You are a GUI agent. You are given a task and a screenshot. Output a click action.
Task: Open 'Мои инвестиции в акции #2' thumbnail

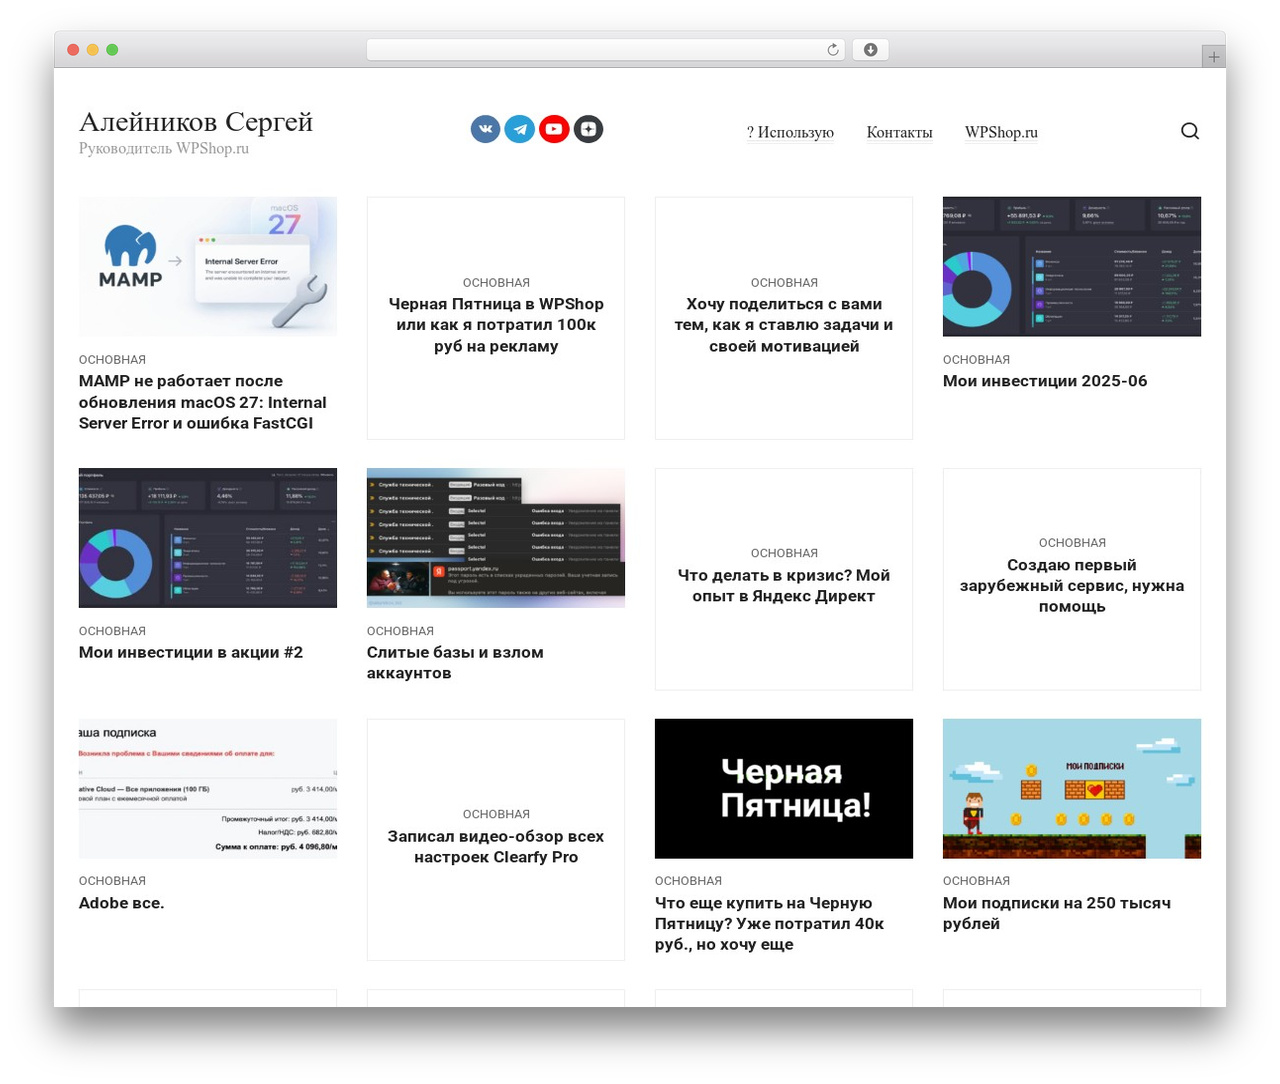208,538
